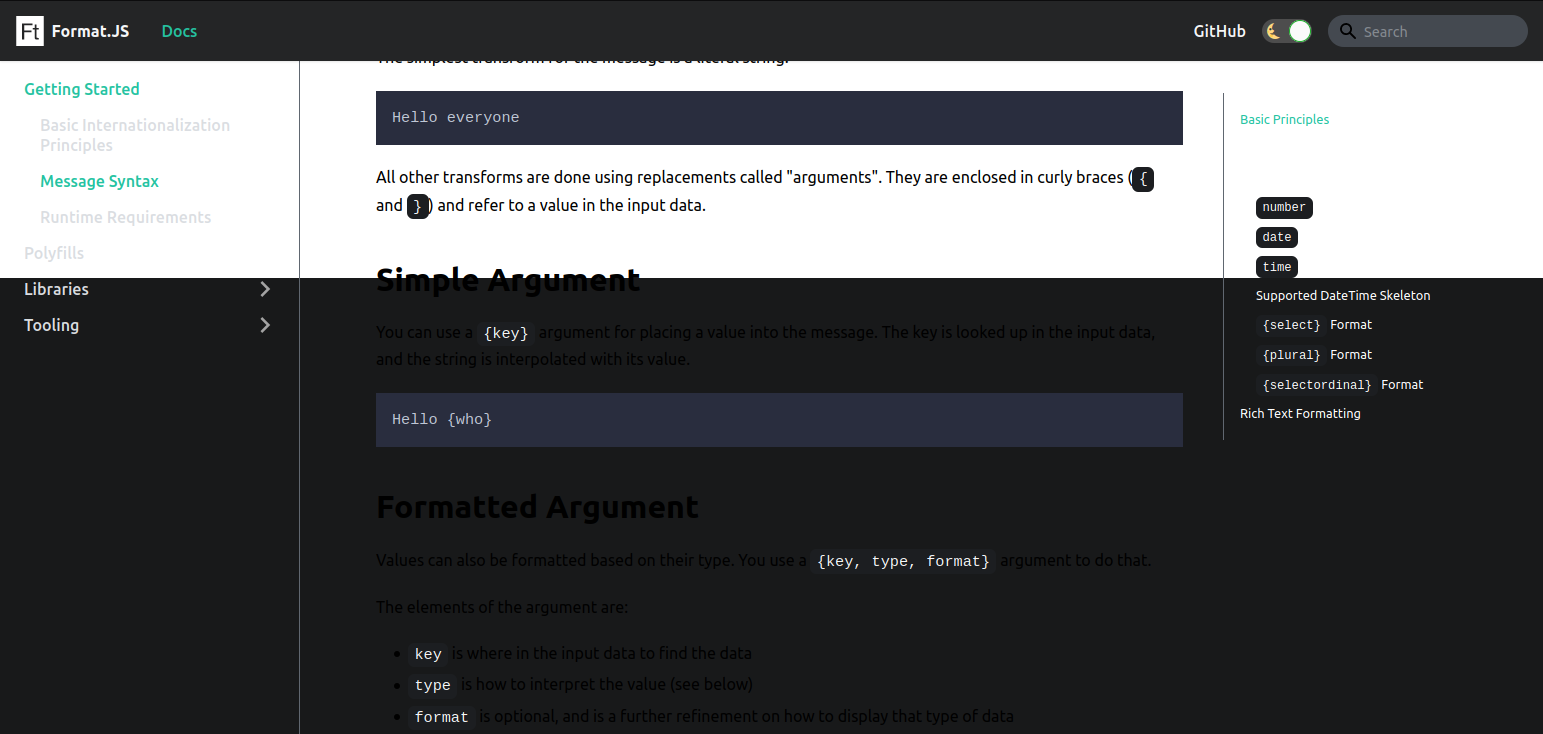Image resolution: width=1543 pixels, height=734 pixels.
Task: Click the number badge in the right panel
Action: 1284,207
